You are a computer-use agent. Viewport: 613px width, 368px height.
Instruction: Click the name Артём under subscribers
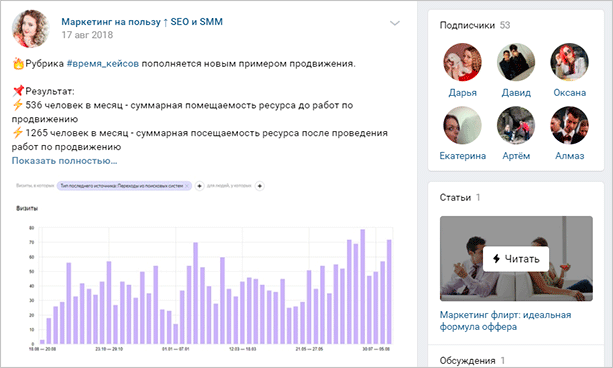[516, 156]
